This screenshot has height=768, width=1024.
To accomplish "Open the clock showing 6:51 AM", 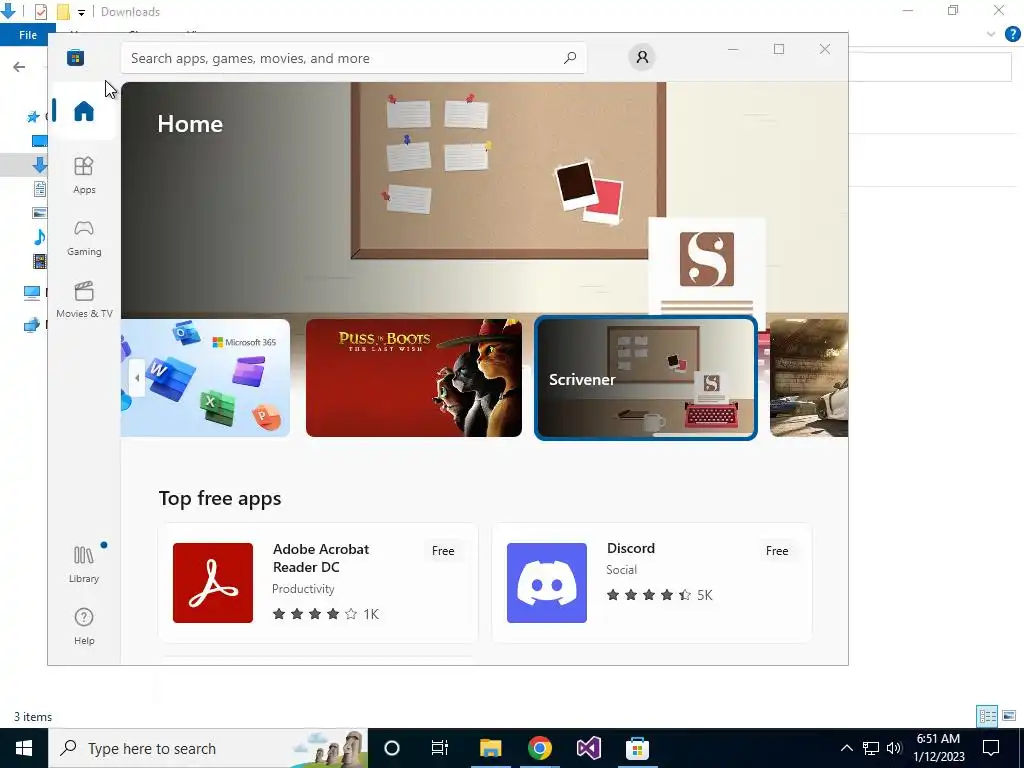I will tap(939, 748).
